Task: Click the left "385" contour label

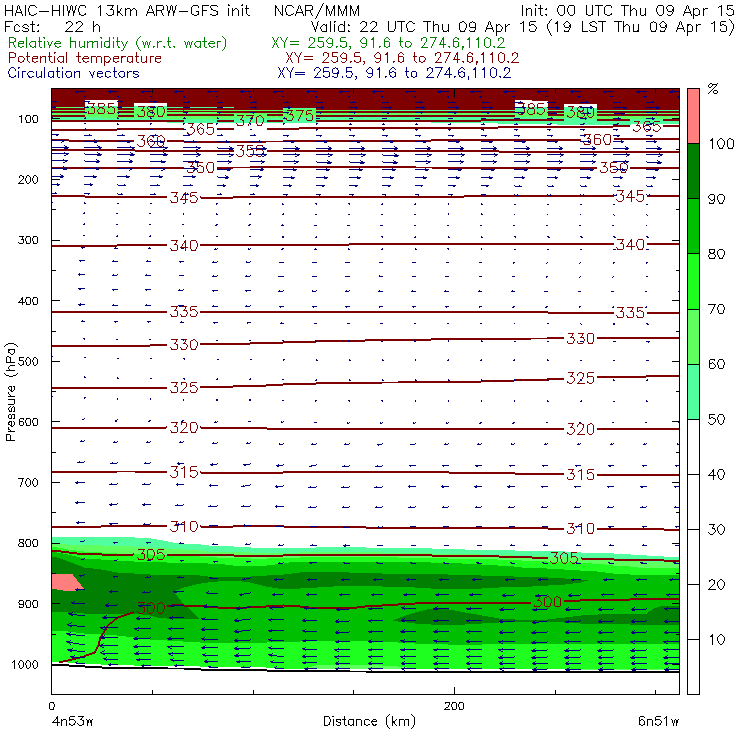Action: 101,109
